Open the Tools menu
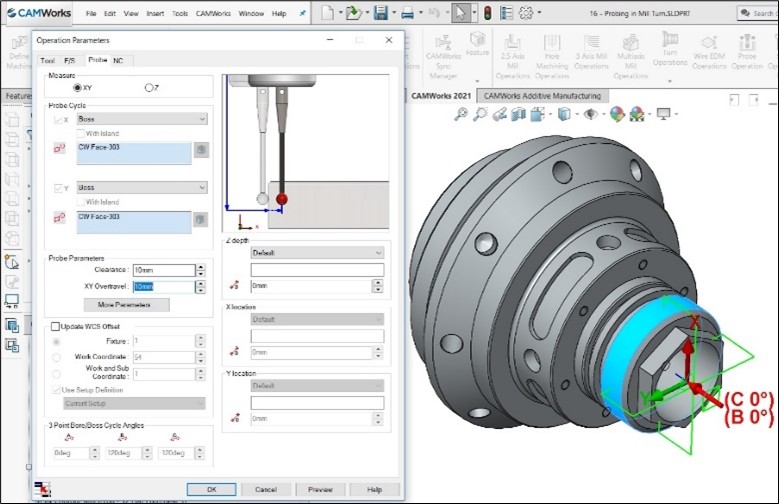 point(180,13)
